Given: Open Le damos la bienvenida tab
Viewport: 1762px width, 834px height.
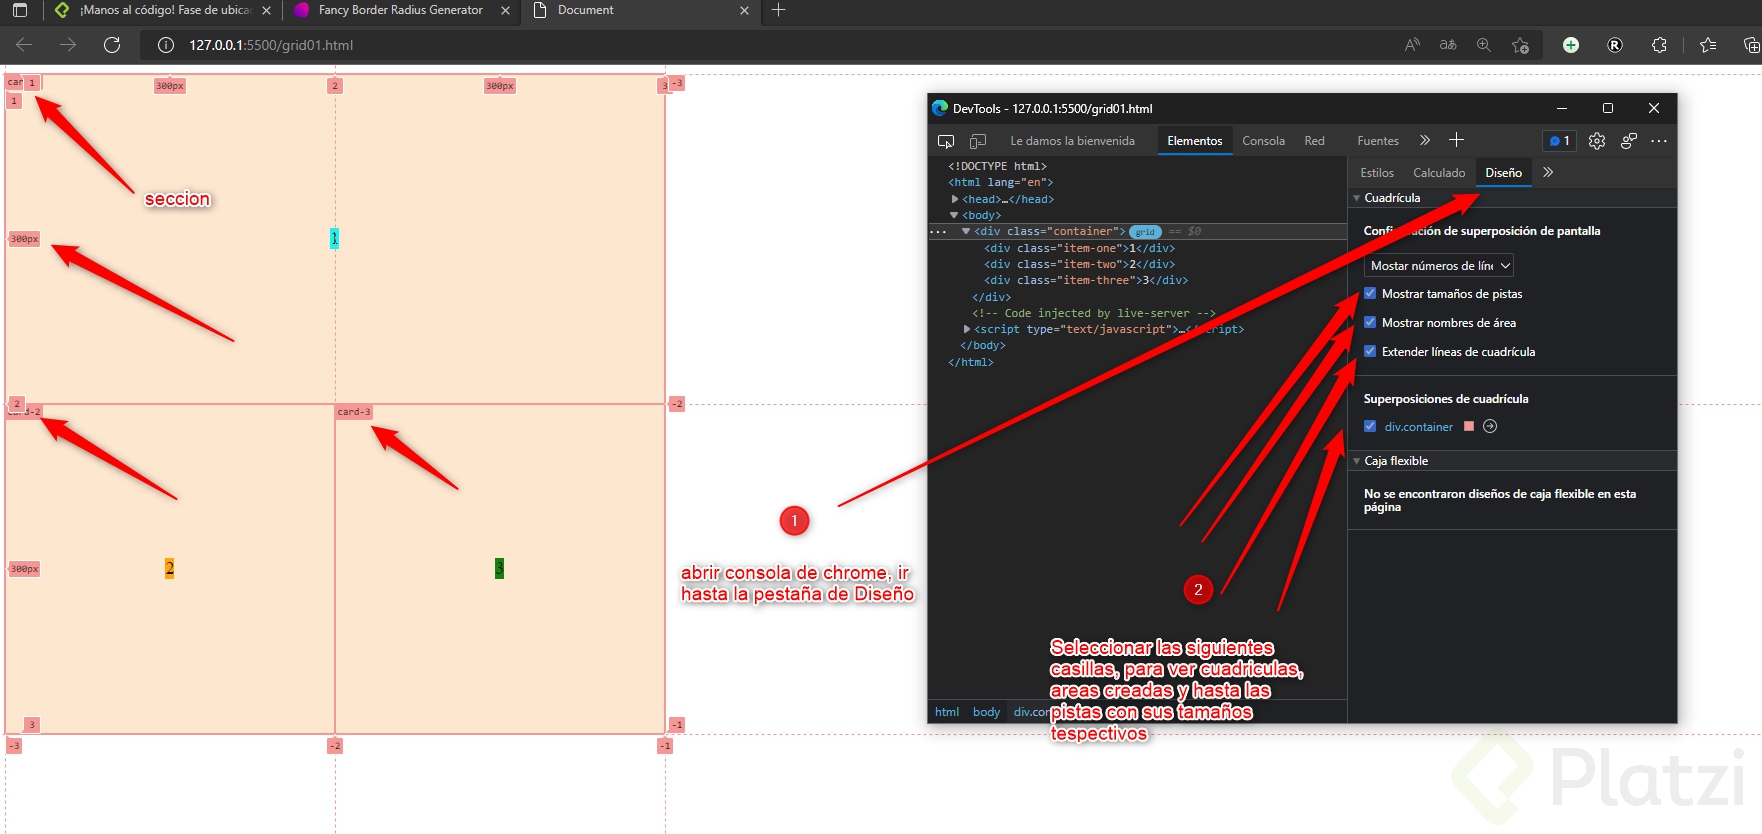Looking at the screenshot, I should [x=1073, y=141].
